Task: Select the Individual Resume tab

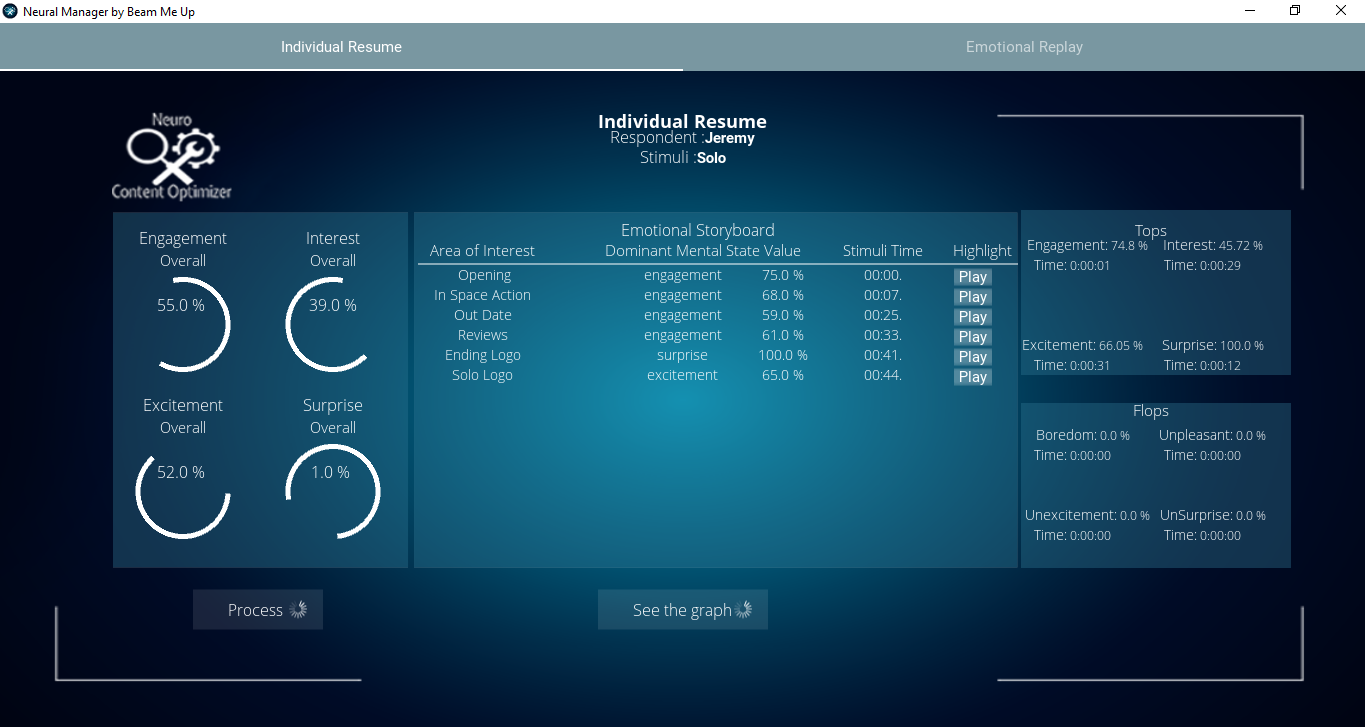Action: [341, 47]
